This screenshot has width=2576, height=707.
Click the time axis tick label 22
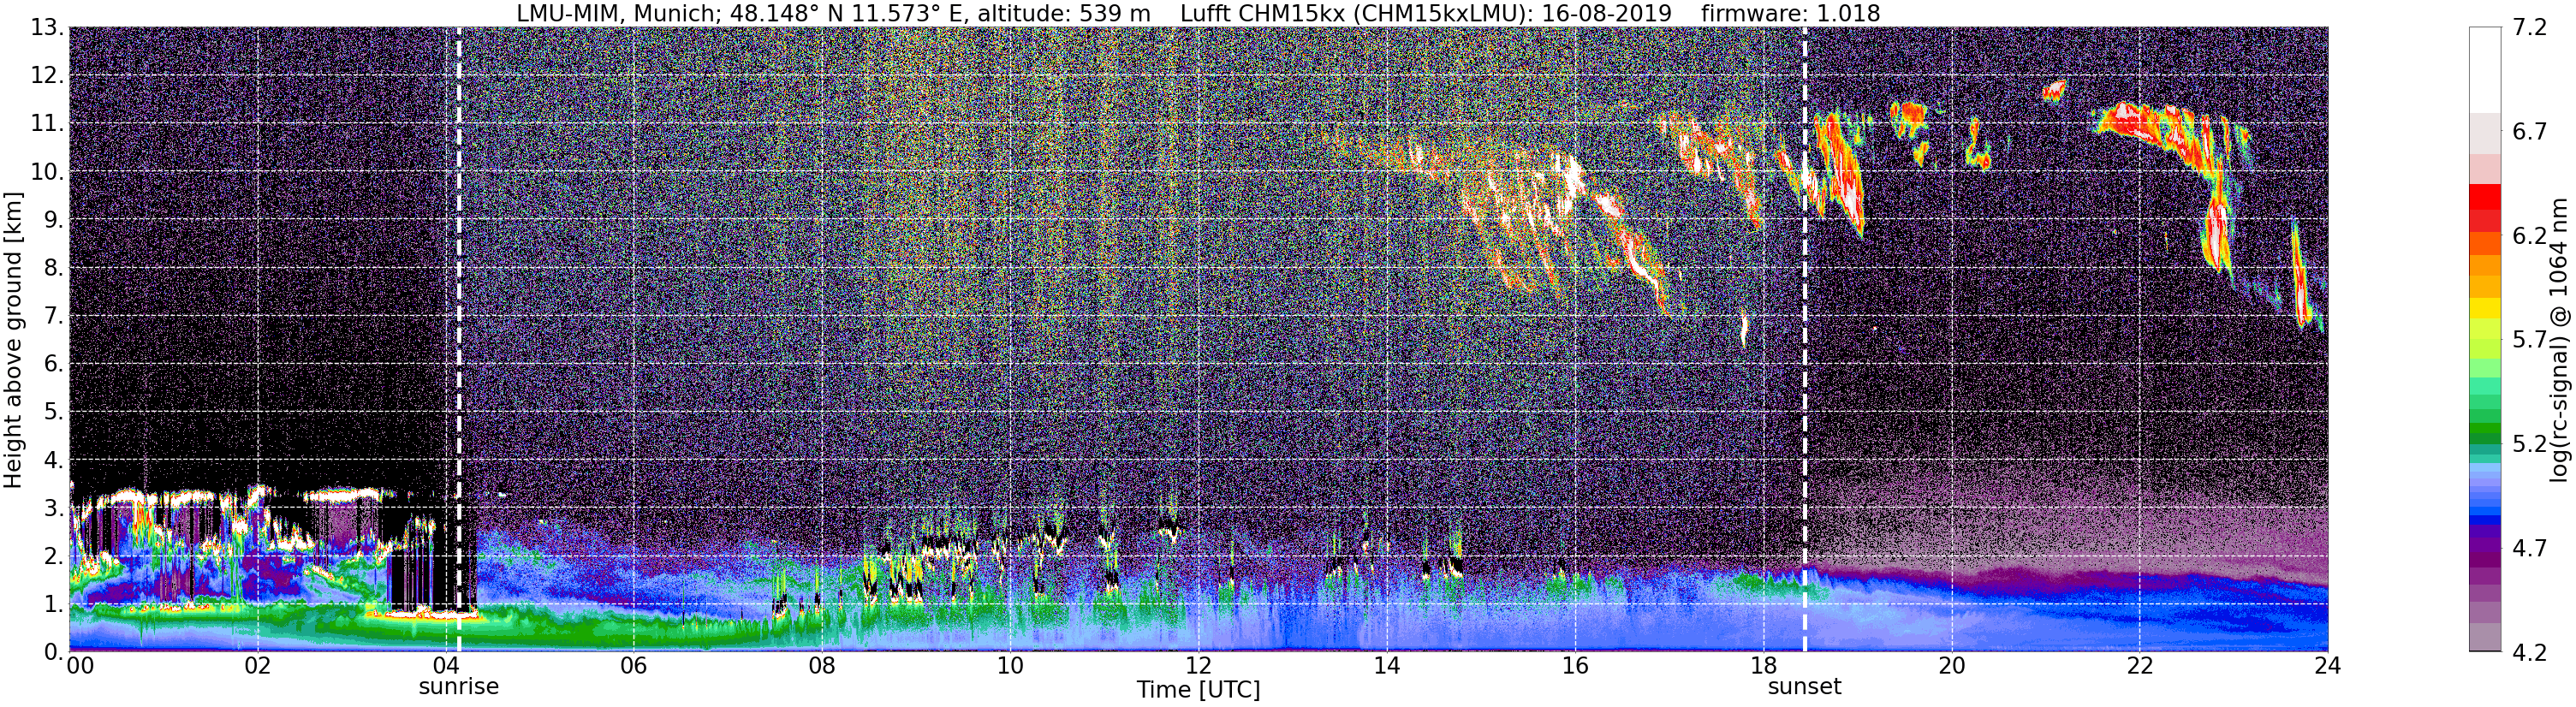coord(2139,666)
